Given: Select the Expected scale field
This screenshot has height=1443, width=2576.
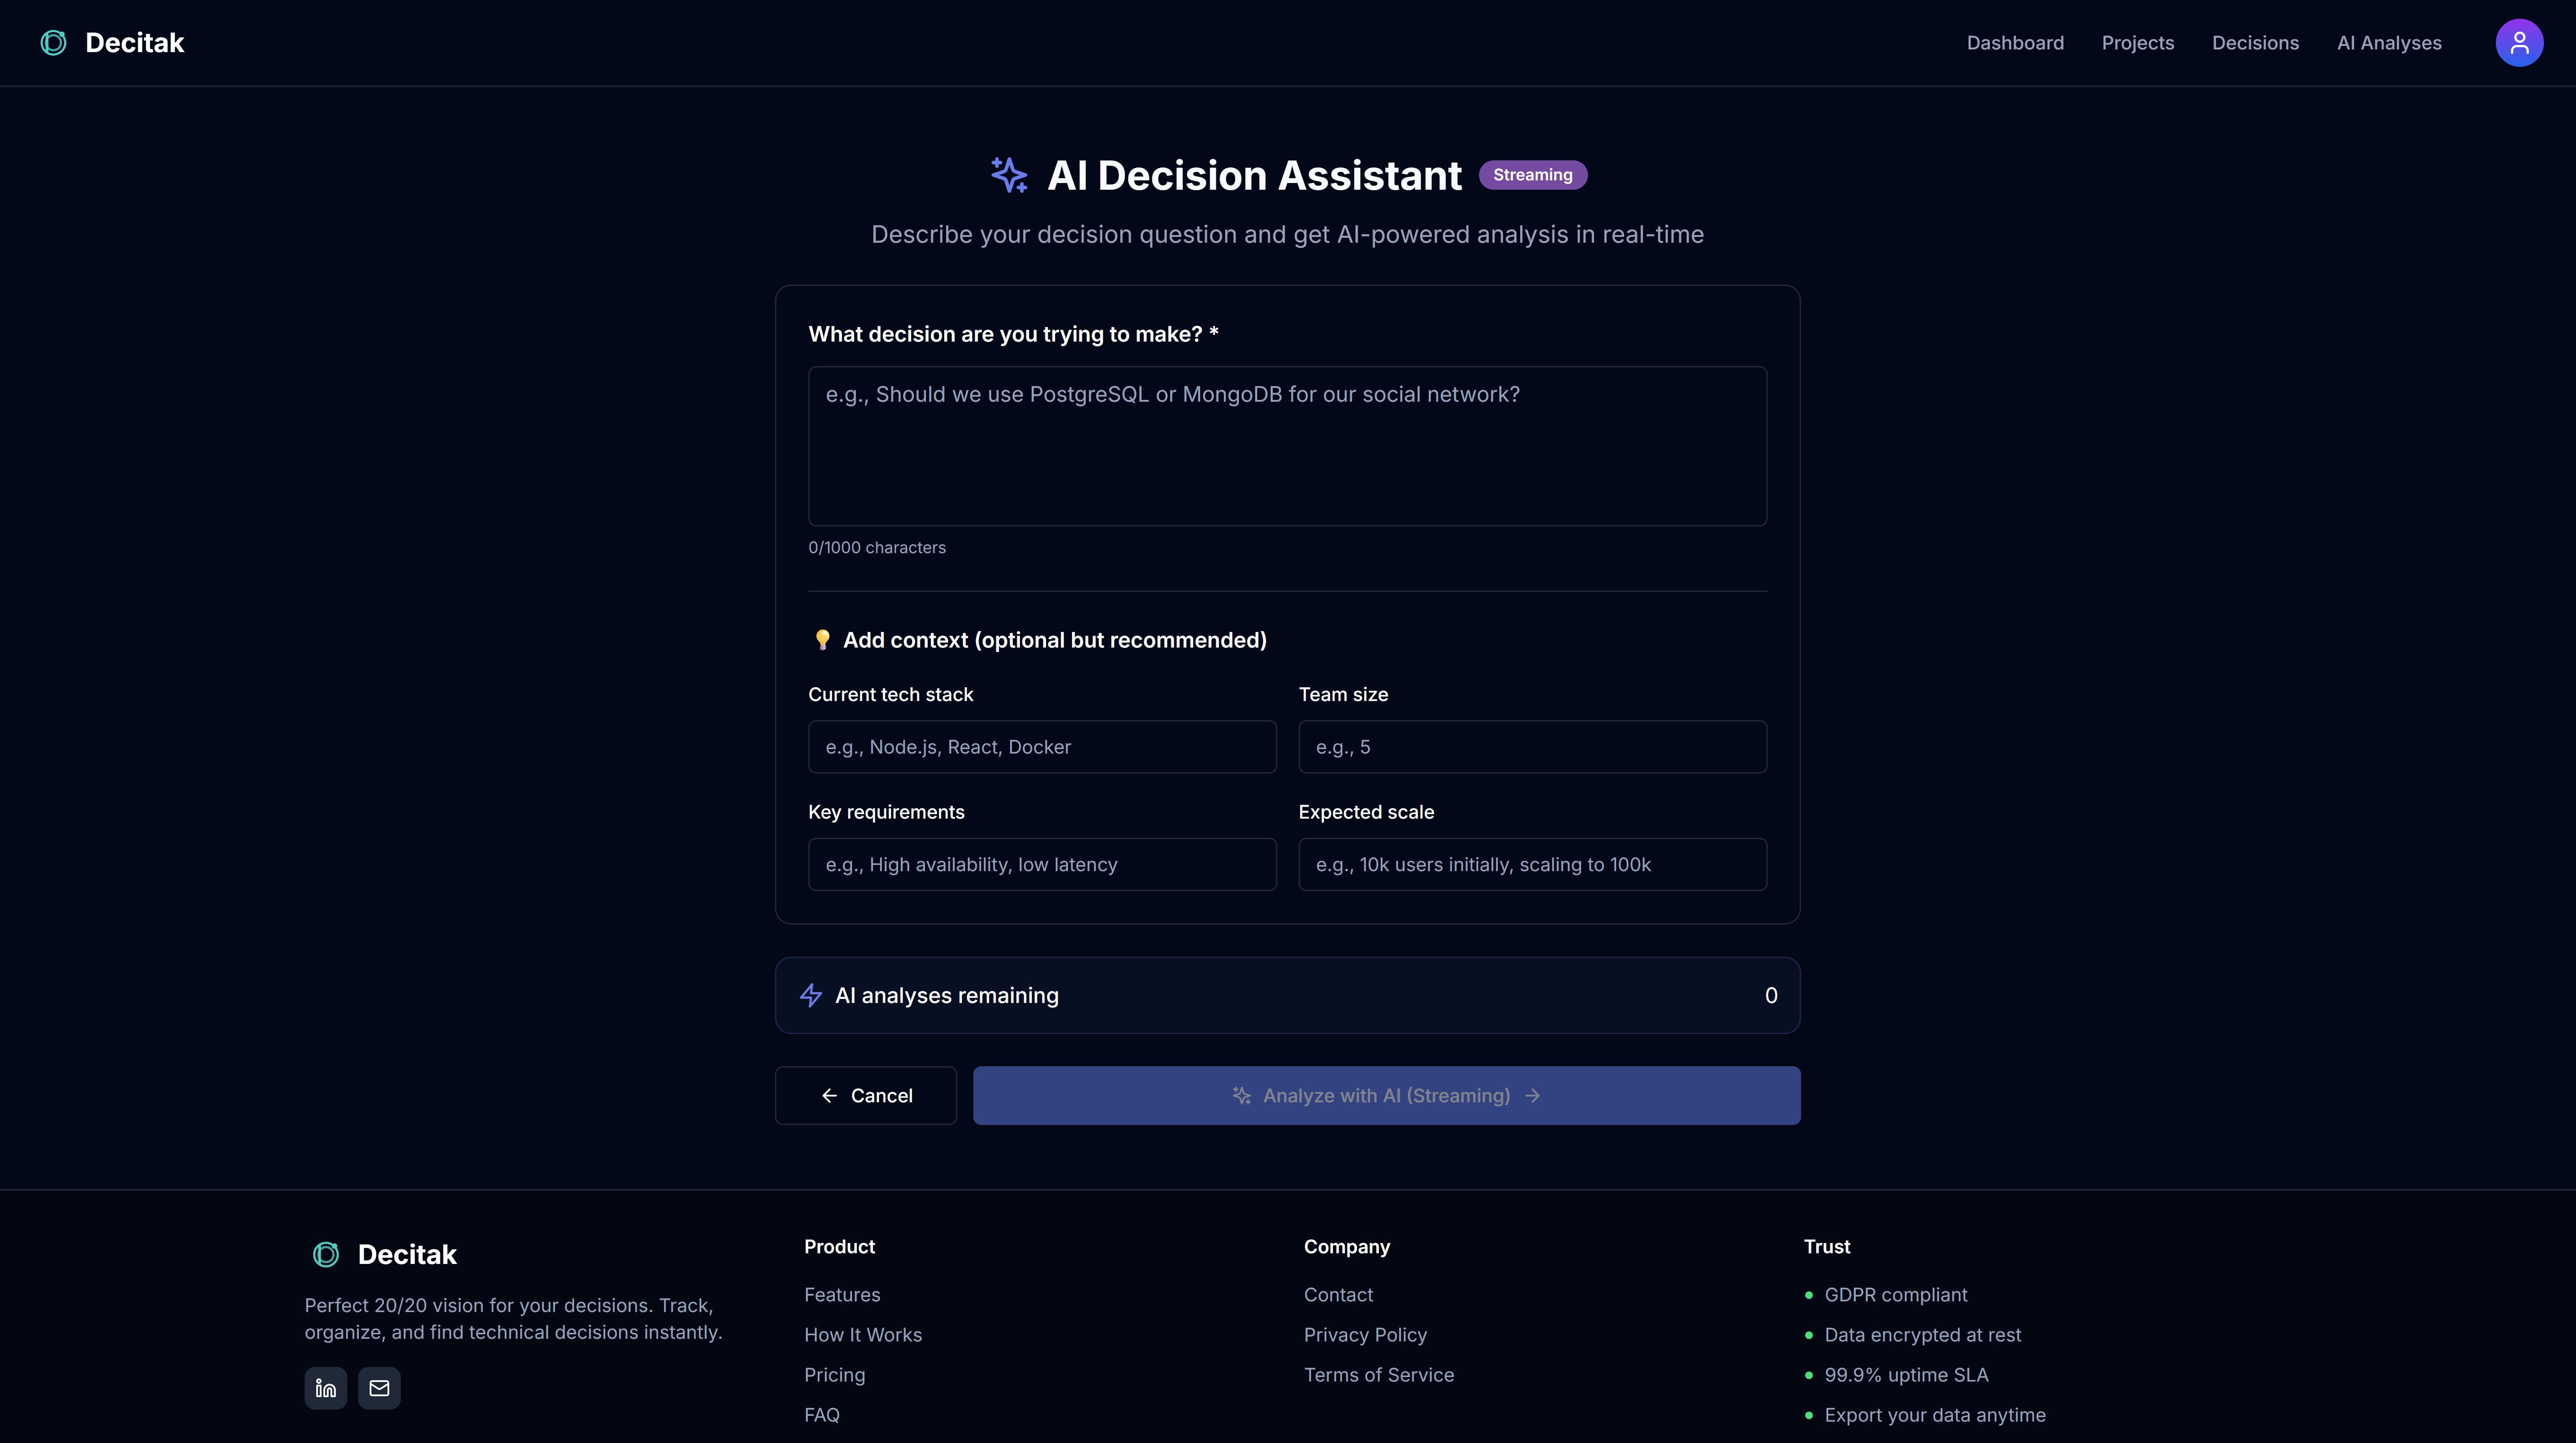Looking at the screenshot, I should 1531,864.
